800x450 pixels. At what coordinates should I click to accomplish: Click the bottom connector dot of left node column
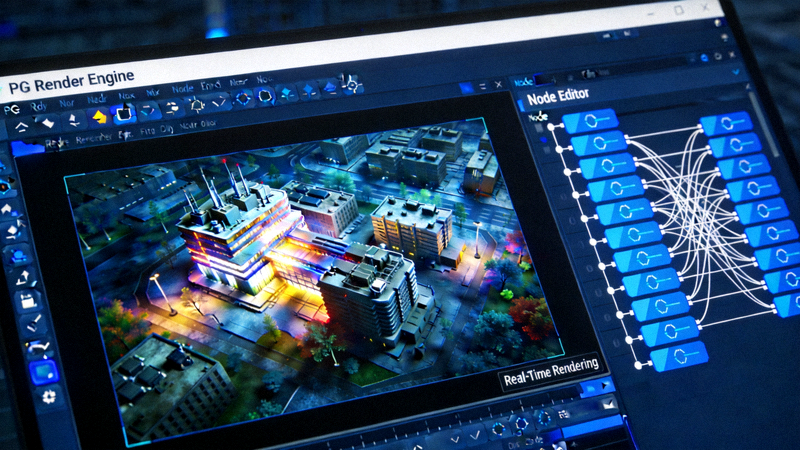click(638, 365)
